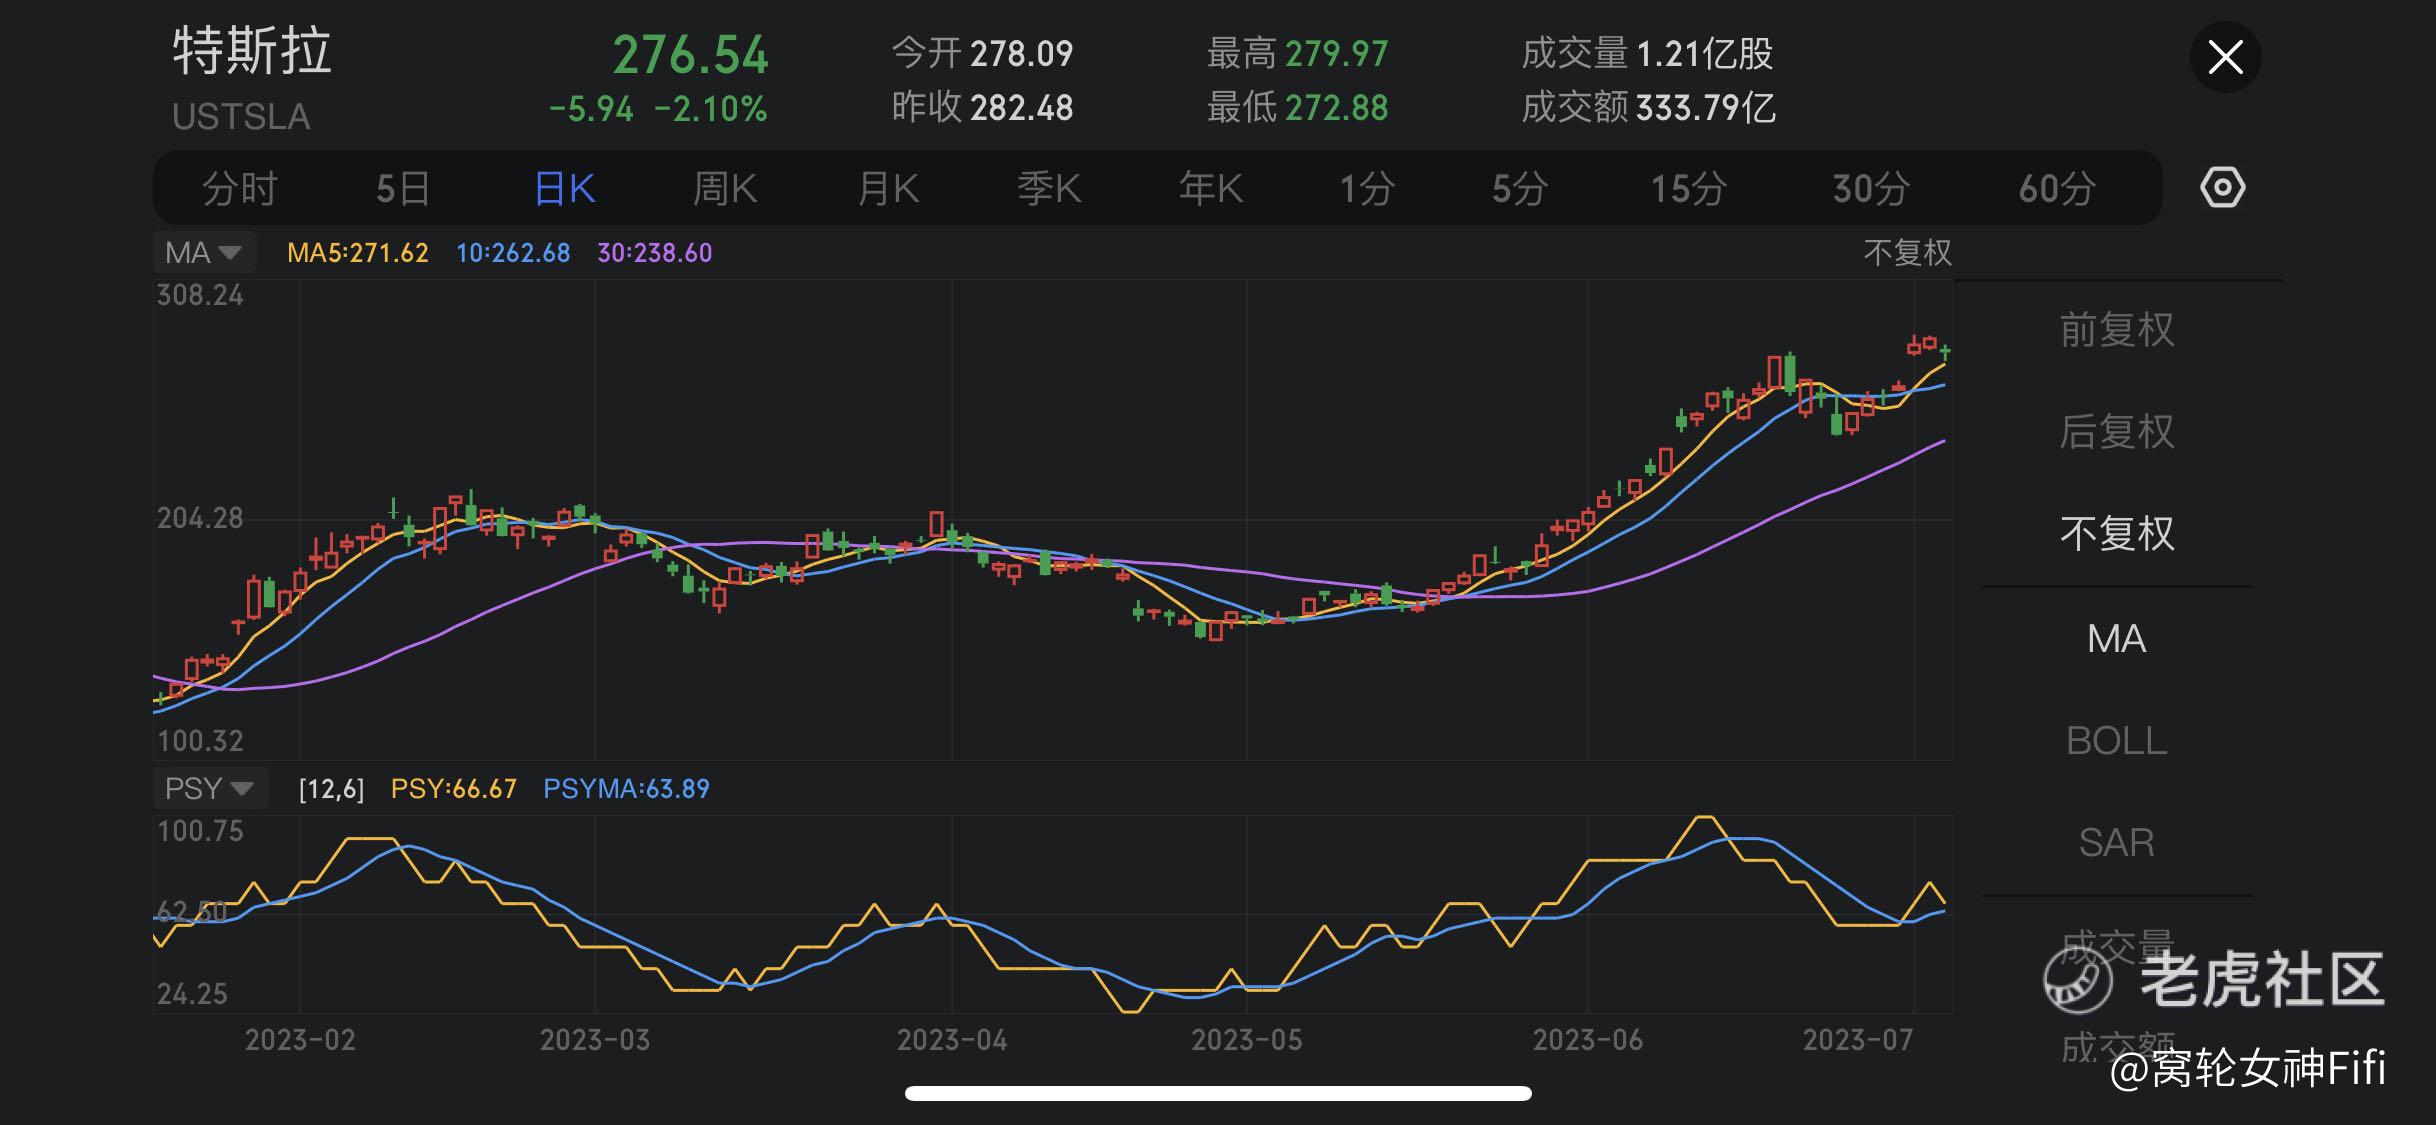Screen dimensions: 2436x1125
Task: Select SAR overlay in right sidebar
Action: coord(2117,843)
